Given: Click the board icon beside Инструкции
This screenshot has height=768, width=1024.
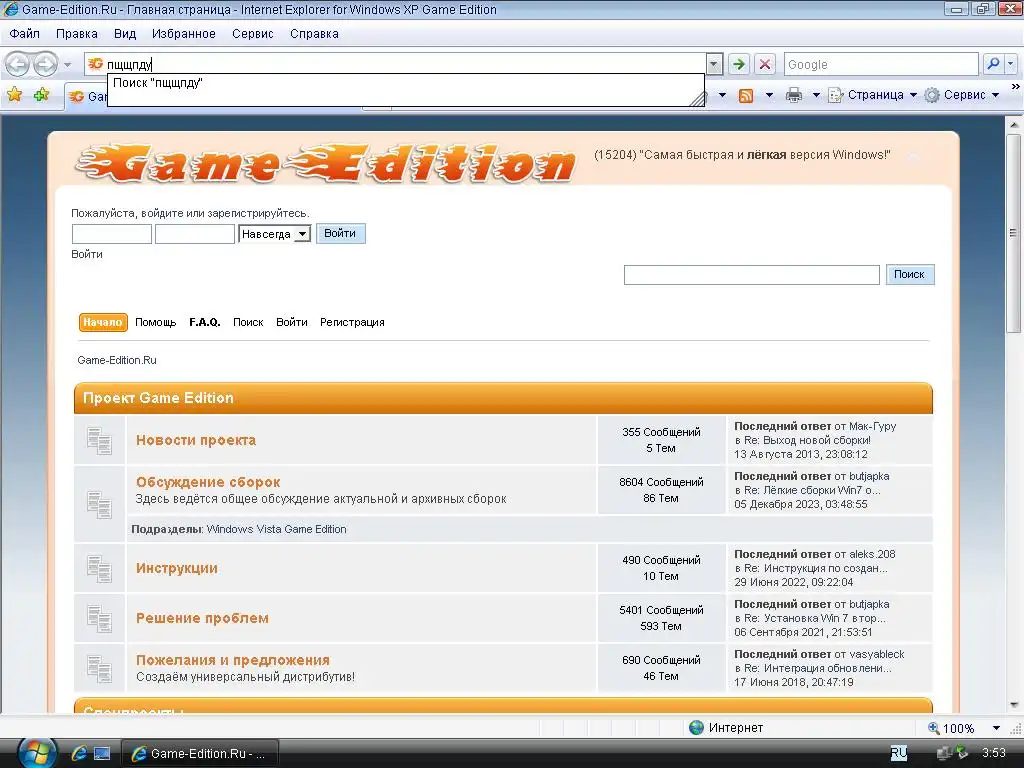Looking at the screenshot, I should (99, 569).
